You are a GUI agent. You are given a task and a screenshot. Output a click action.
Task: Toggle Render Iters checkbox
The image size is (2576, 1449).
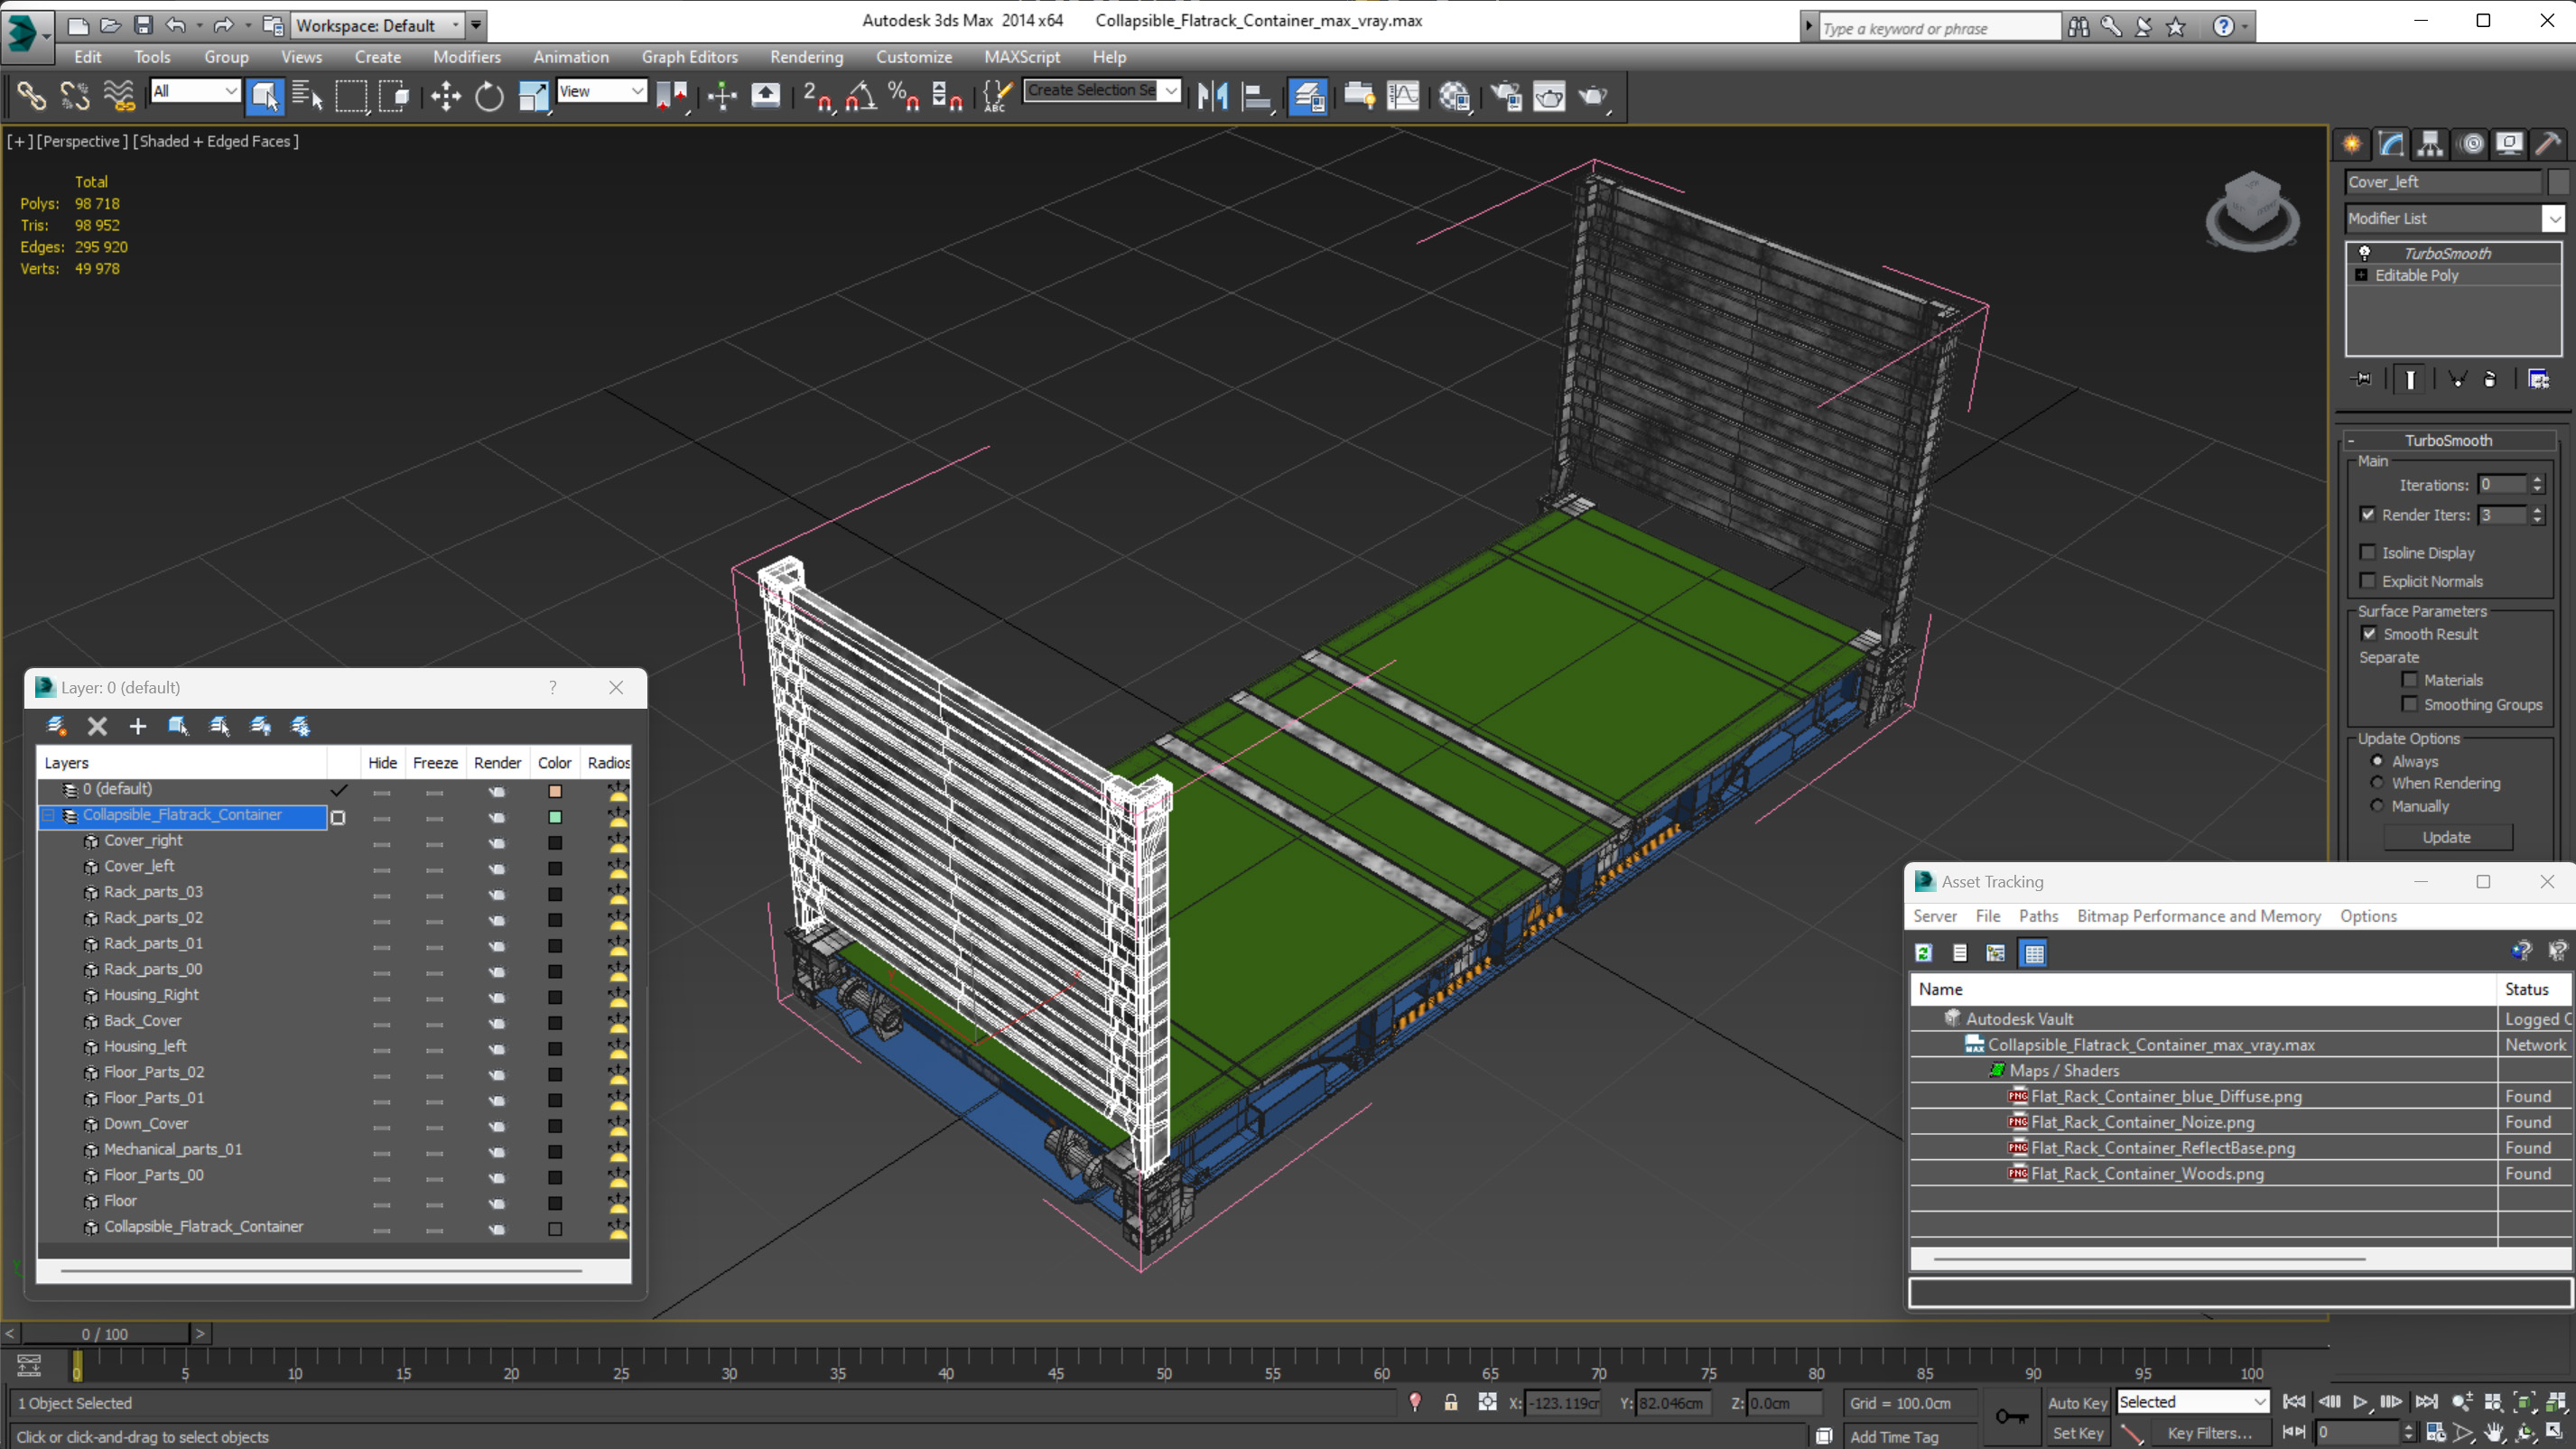point(2367,514)
